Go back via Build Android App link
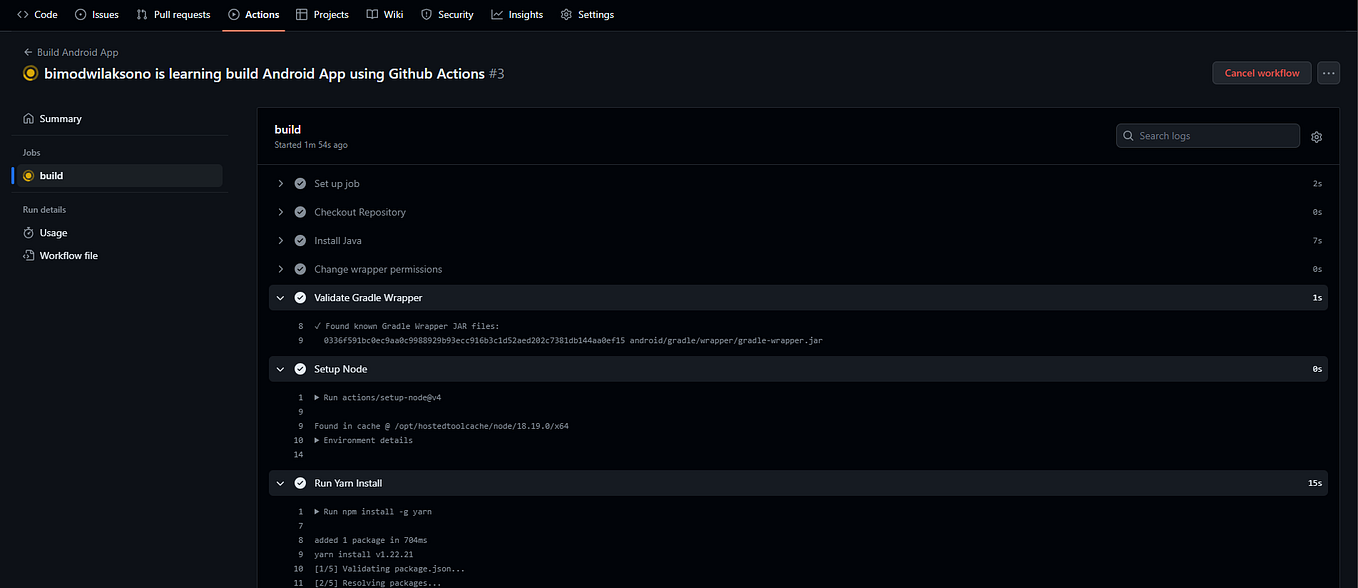Screen dimensions: 1358x588 (x=70, y=51)
